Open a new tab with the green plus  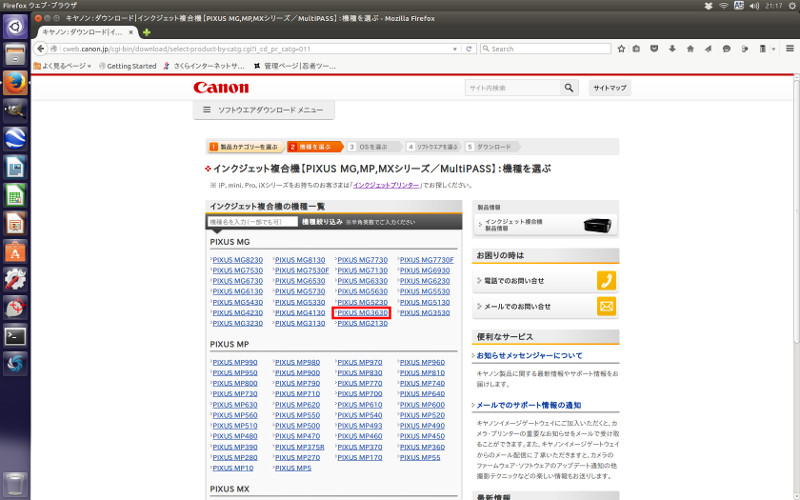(x=146, y=32)
